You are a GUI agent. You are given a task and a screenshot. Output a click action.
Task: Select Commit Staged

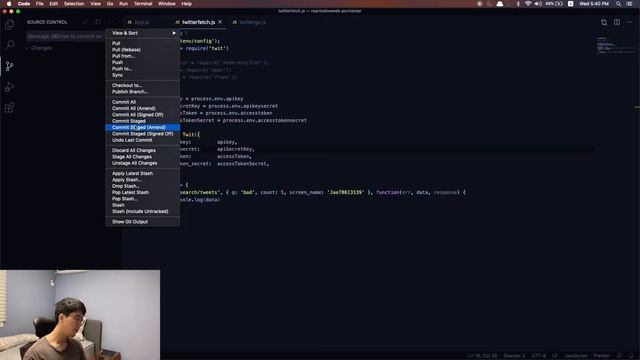tap(142, 121)
